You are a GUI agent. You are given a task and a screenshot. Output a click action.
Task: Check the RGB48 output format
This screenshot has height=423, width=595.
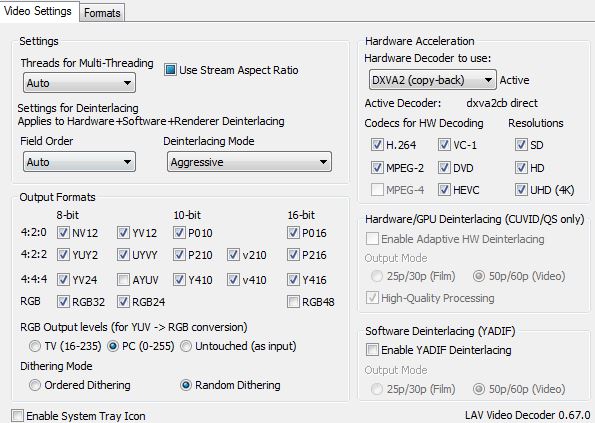[x=293, y=302]
